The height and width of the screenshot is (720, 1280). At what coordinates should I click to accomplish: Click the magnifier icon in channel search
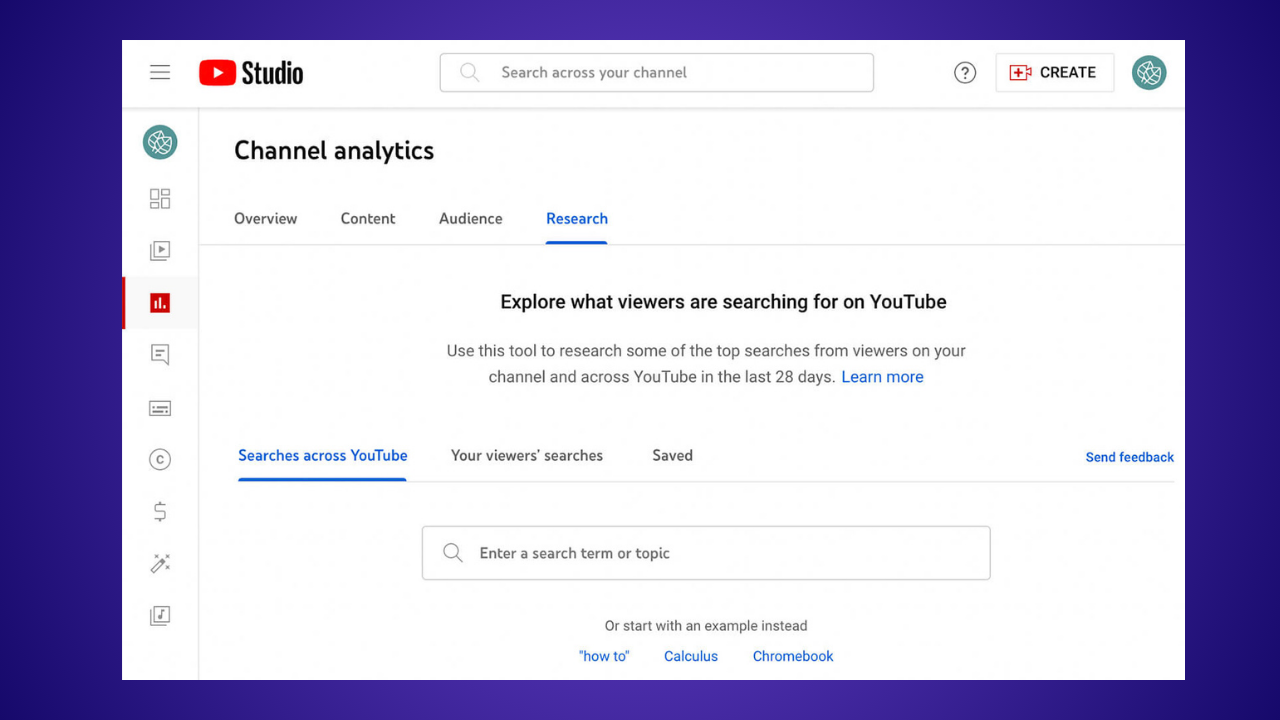pos(469,72)
